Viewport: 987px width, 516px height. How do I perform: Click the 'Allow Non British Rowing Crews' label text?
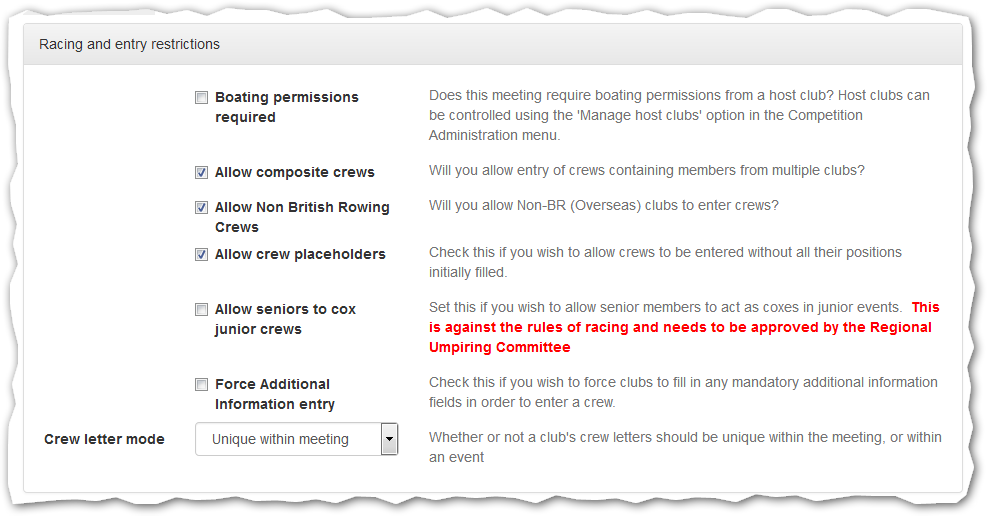pos(301,217)
